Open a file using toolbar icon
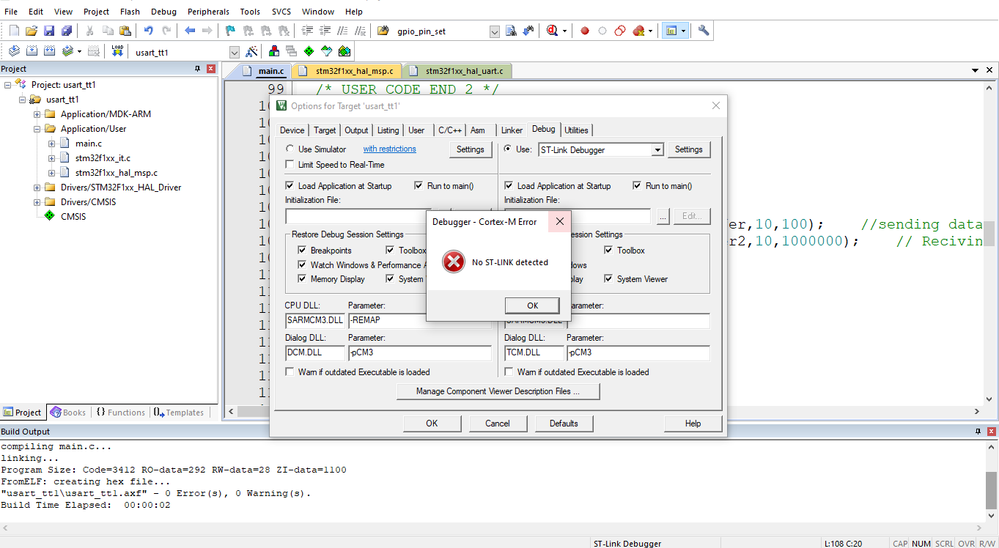 click(x=31, y=31)
